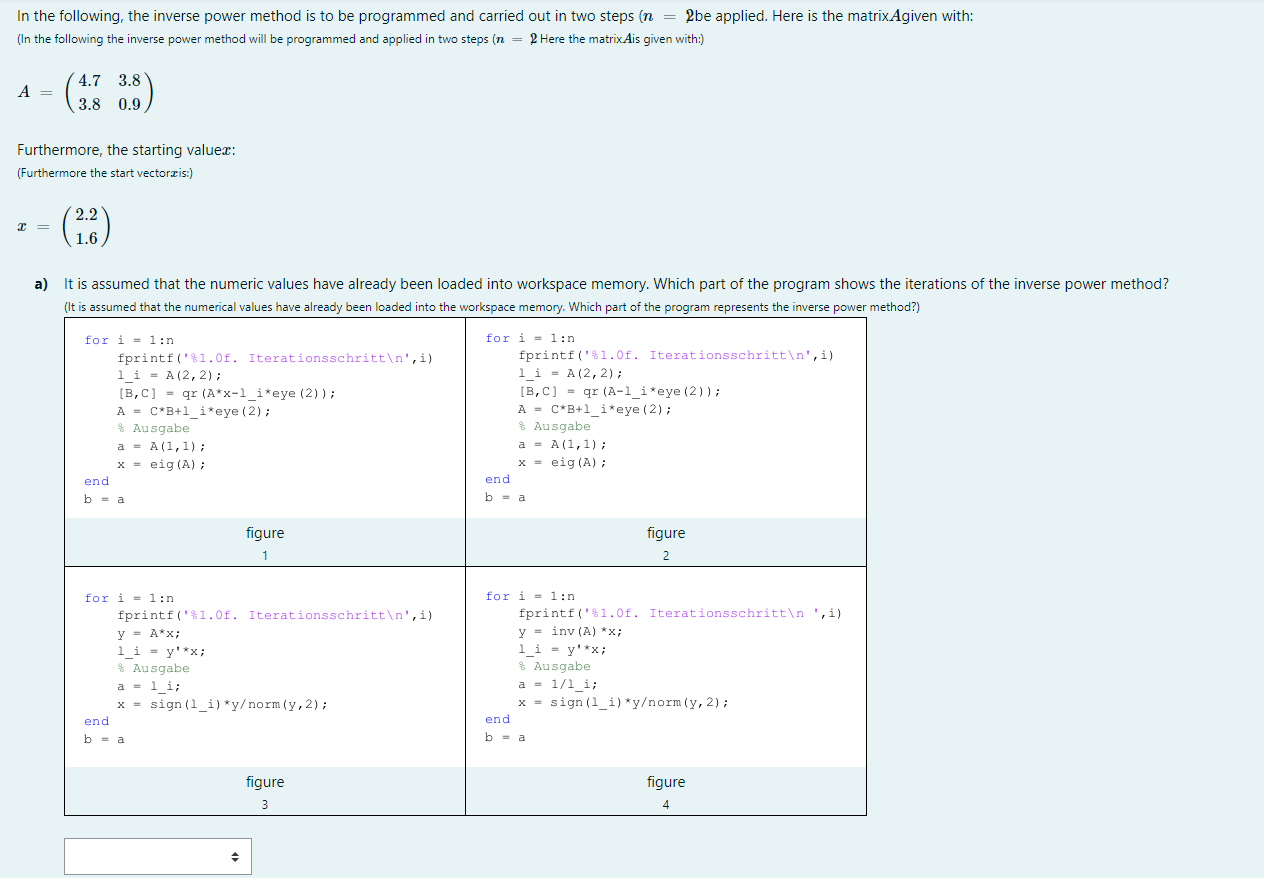Viewport: 1264px width, 878px height.
Task: Click the caption number 3 under the third figure
Action: pos(265,805)
